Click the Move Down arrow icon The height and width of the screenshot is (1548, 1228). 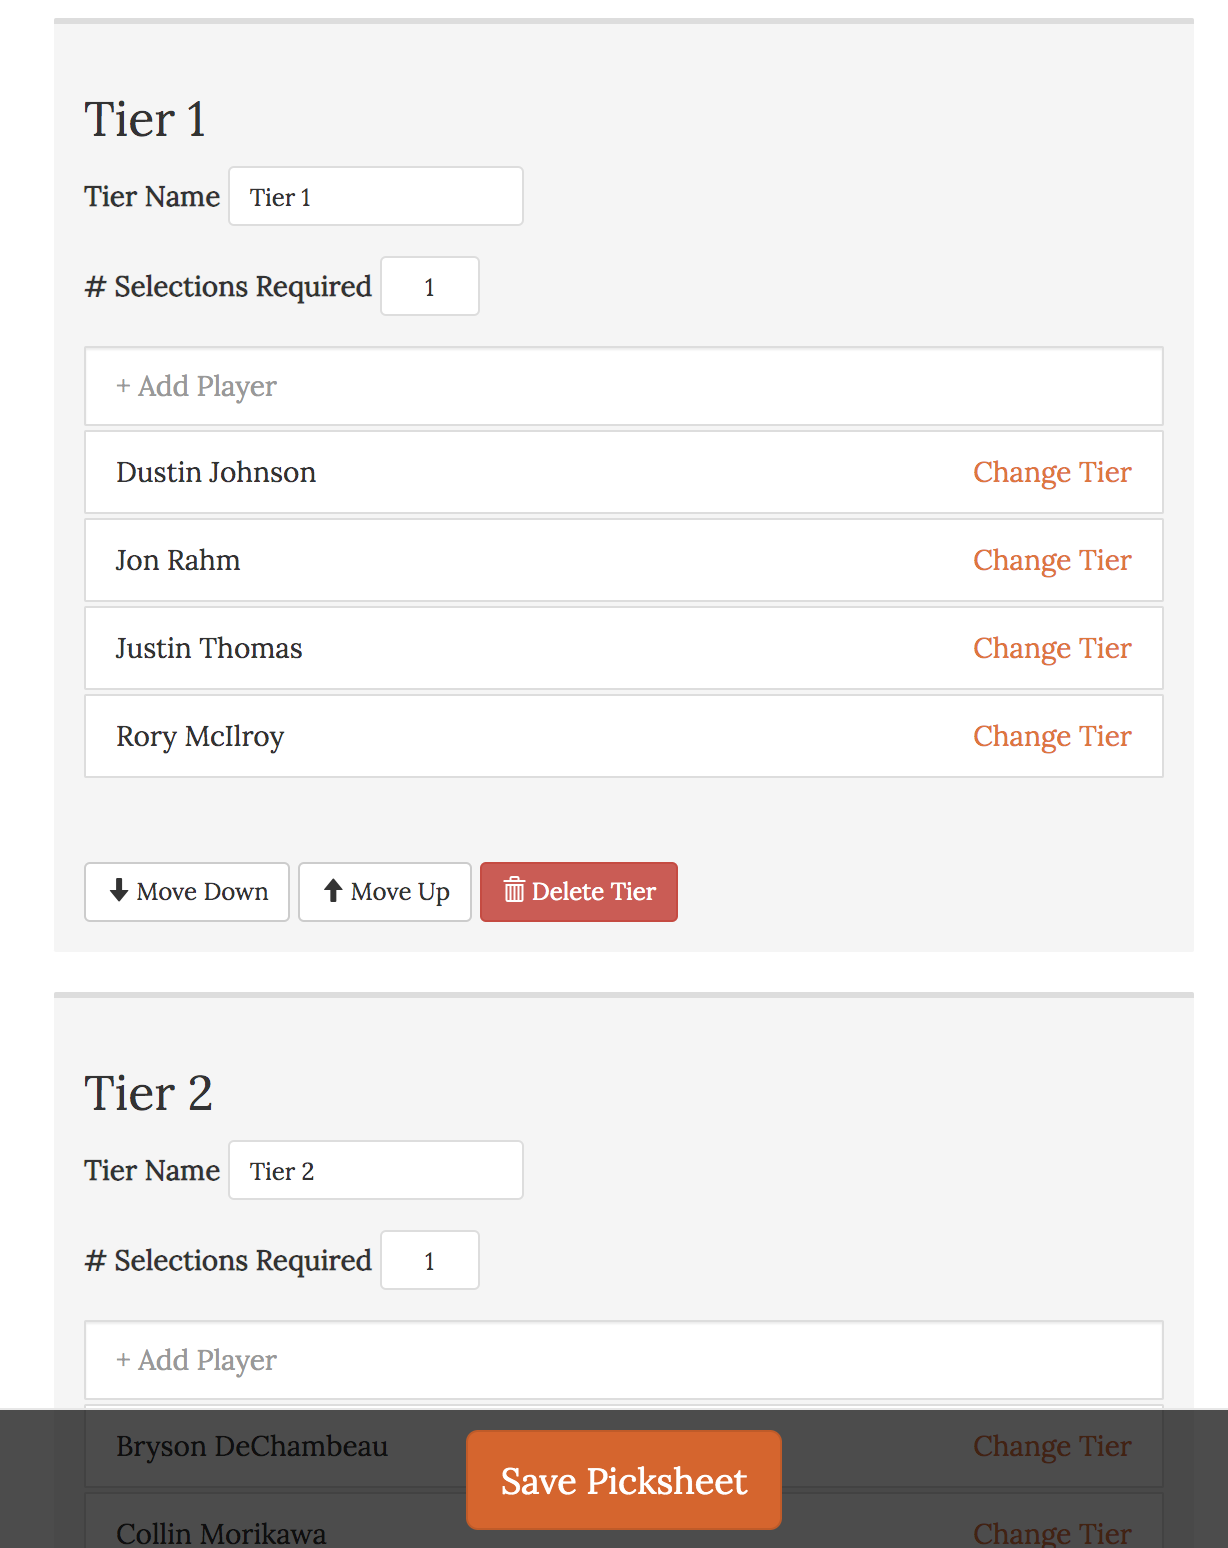point(119,890)
